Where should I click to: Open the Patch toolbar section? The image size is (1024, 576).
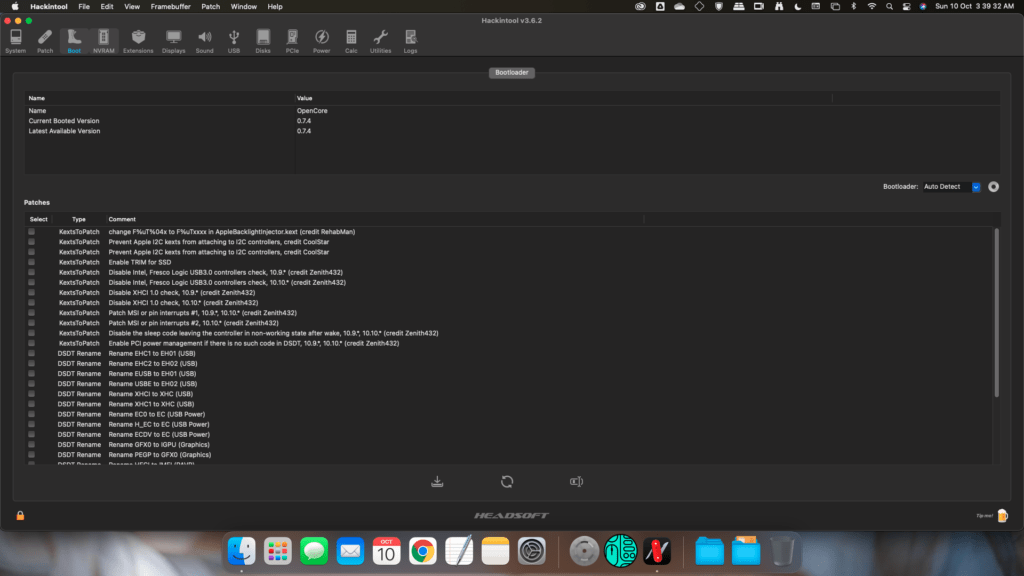tap(44, 41)
